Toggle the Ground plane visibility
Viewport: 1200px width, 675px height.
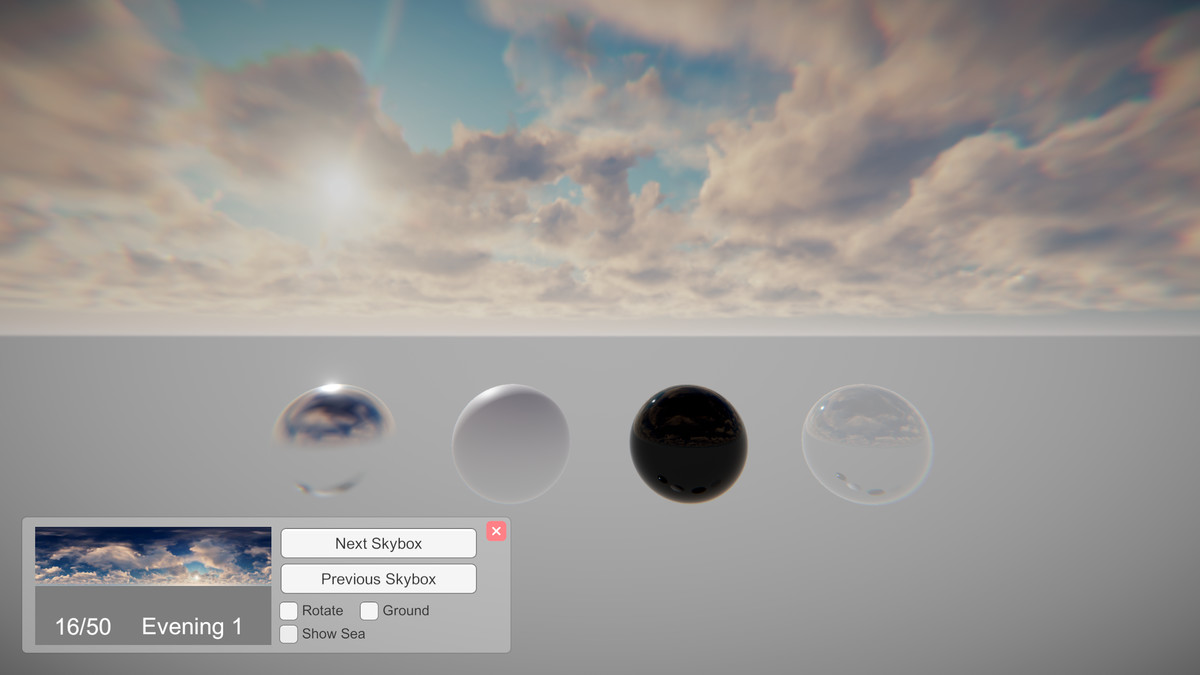pos(369,610)
